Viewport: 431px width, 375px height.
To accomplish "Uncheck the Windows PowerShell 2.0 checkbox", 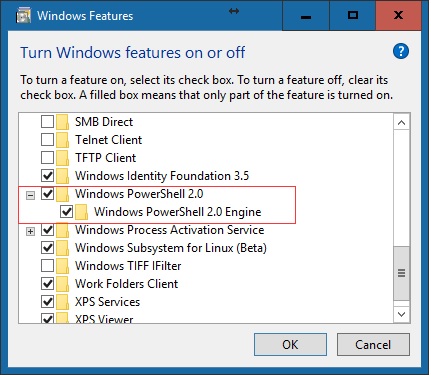I will click(x=47, y=194).
